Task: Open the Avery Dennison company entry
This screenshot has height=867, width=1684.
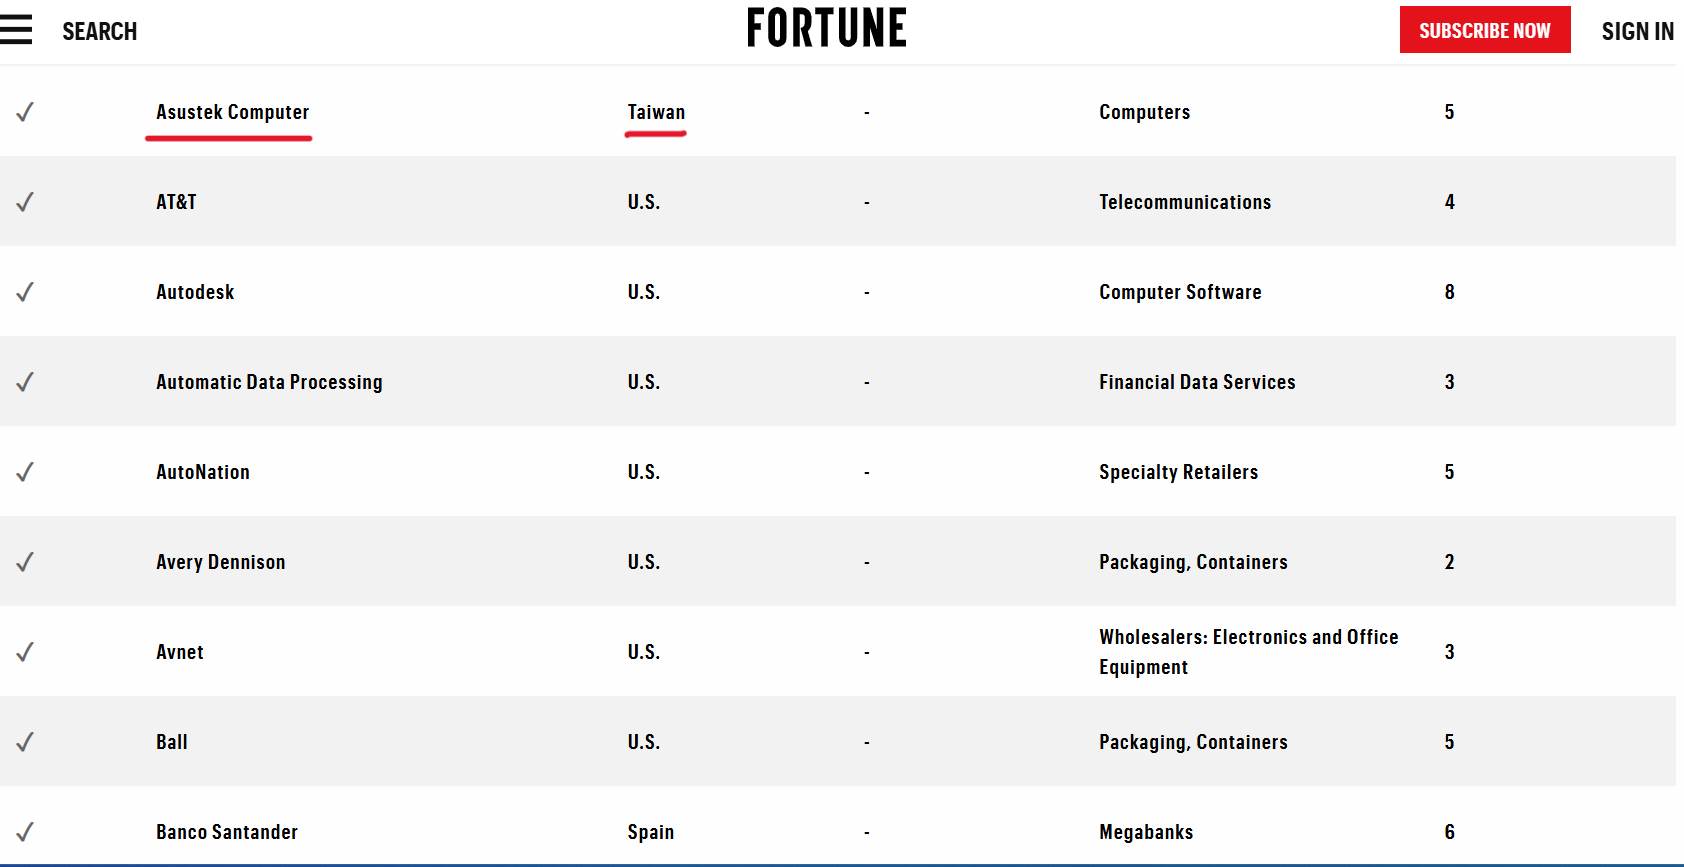Action: pyautogui.click(x=221, y=562)
